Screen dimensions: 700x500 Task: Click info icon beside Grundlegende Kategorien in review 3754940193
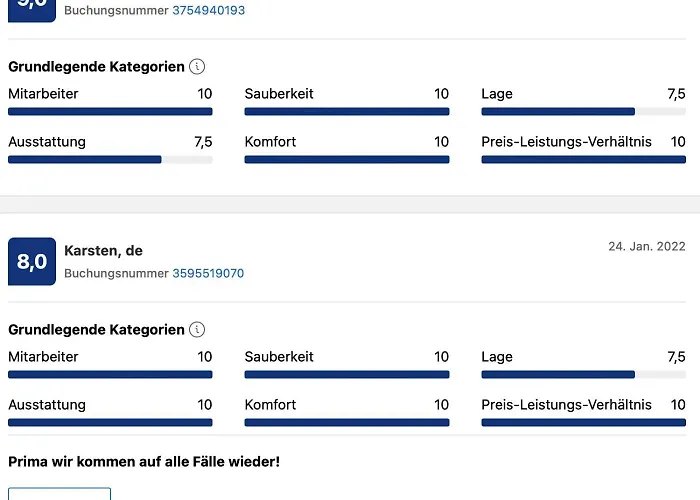click(x=197, y=67)
